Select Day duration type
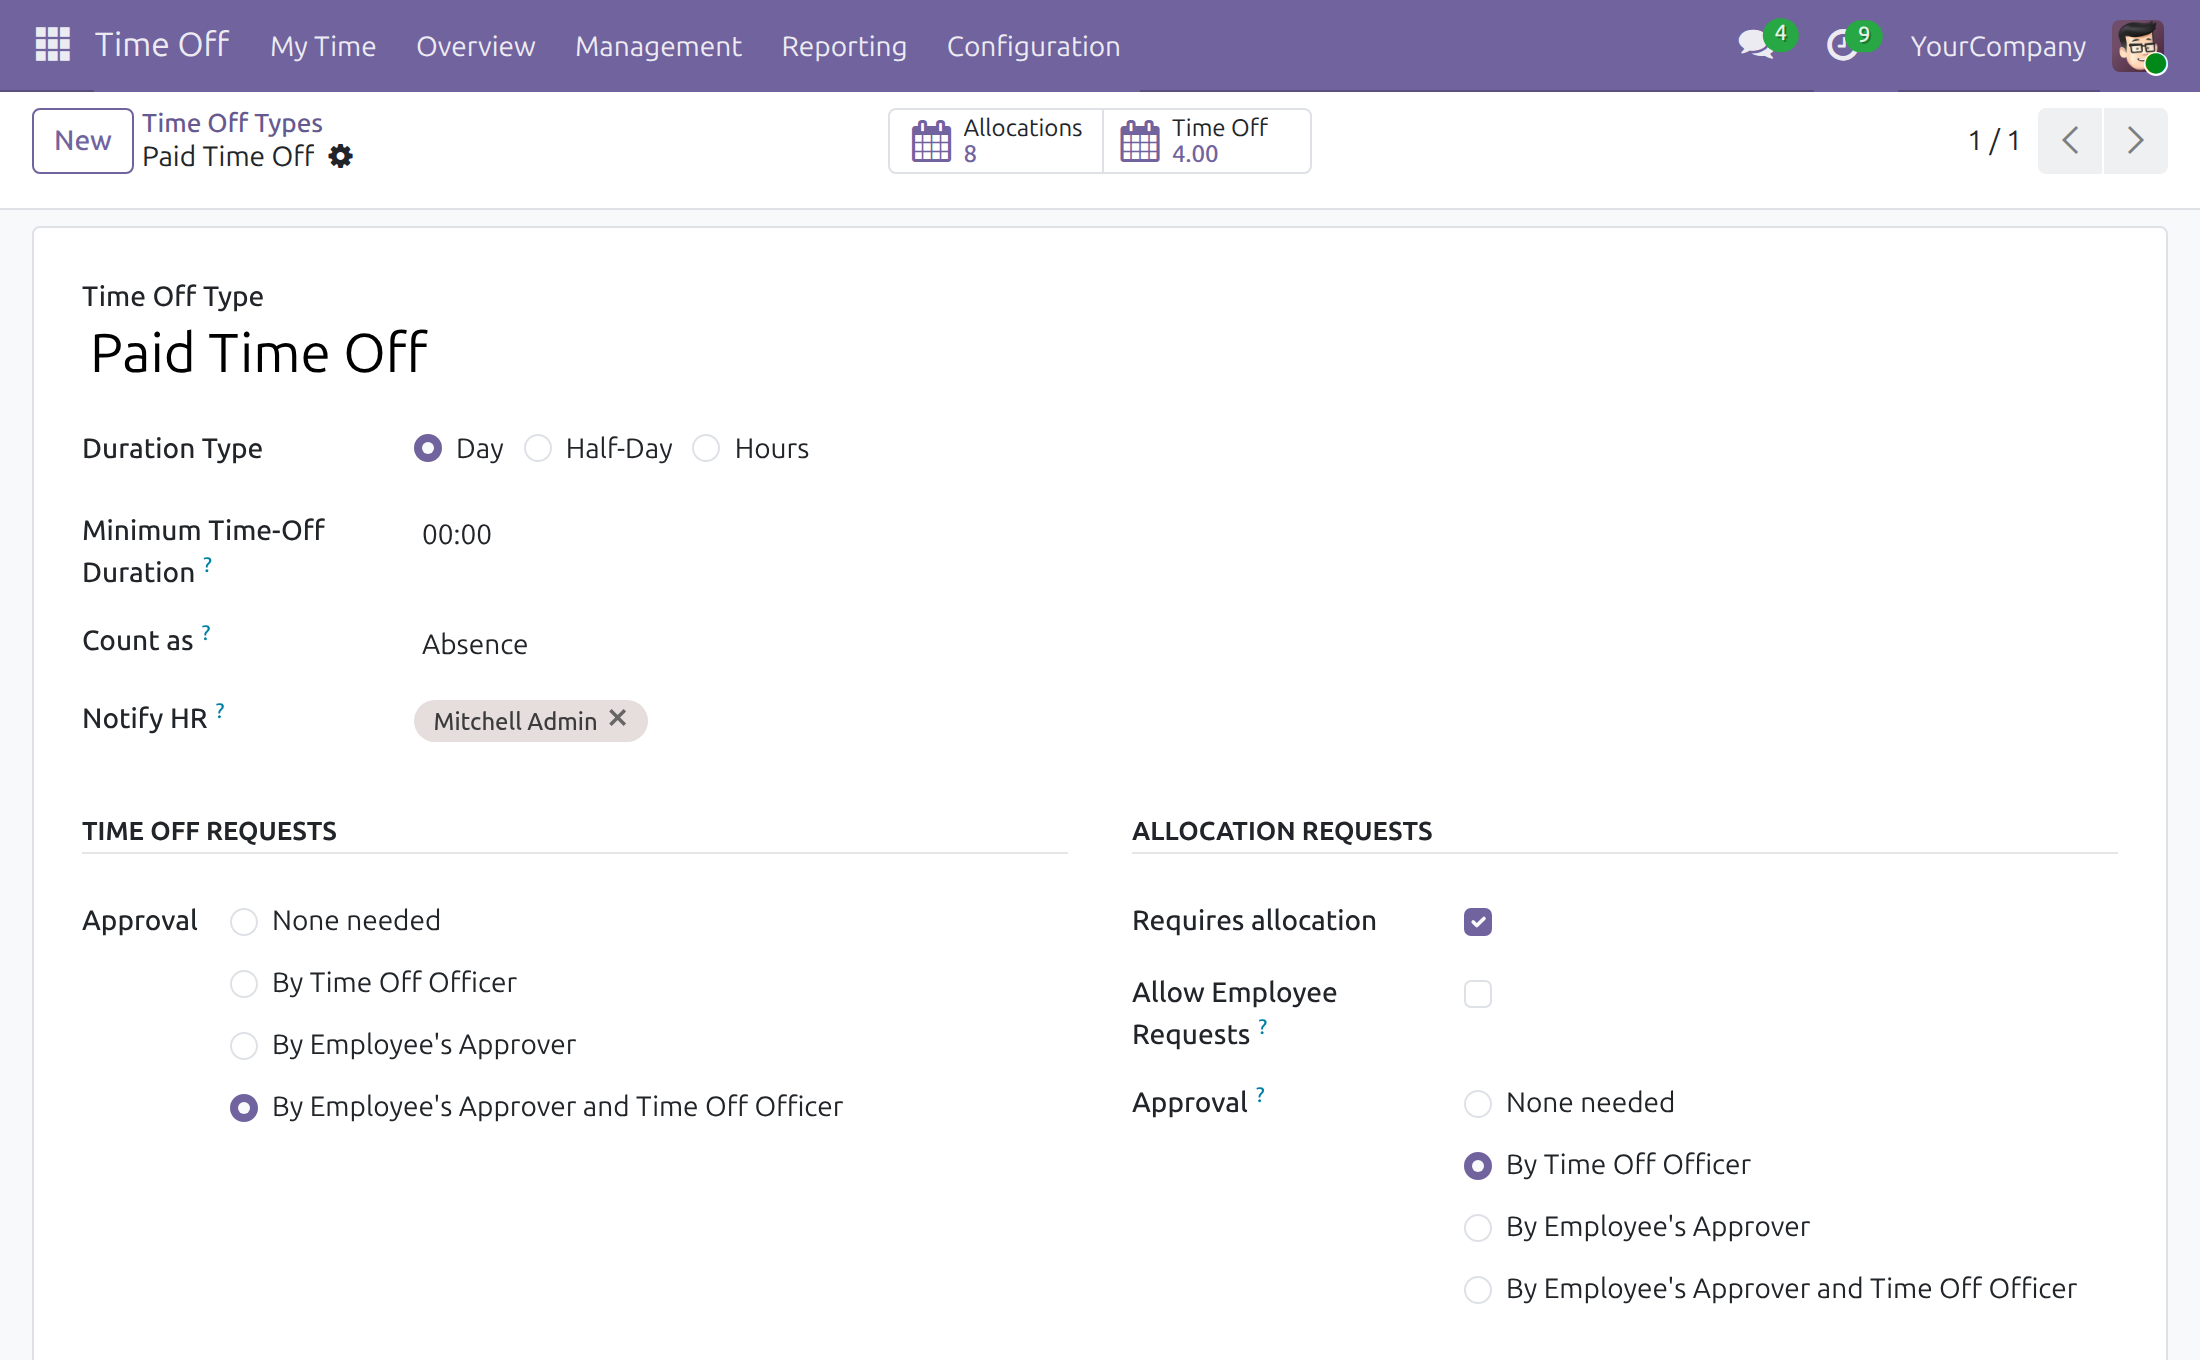 tap(428, 448)
